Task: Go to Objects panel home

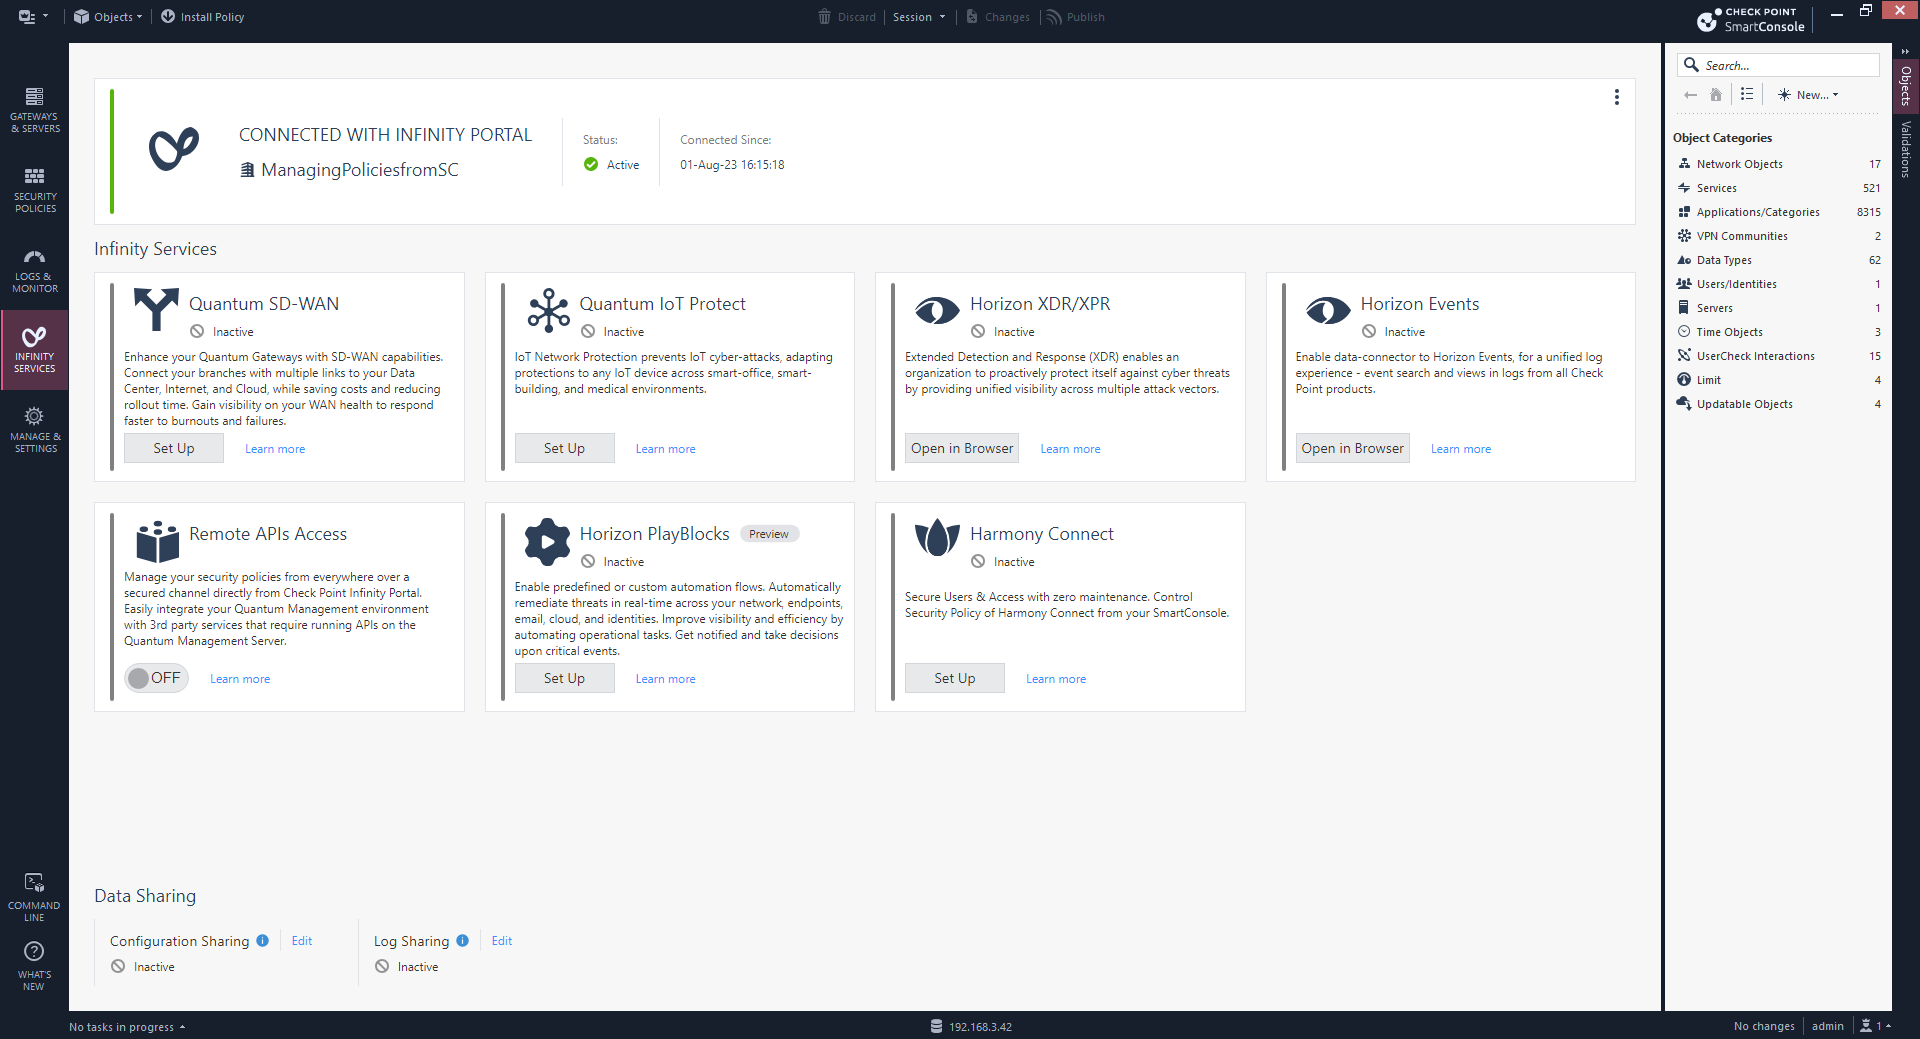Action: 1716,95
